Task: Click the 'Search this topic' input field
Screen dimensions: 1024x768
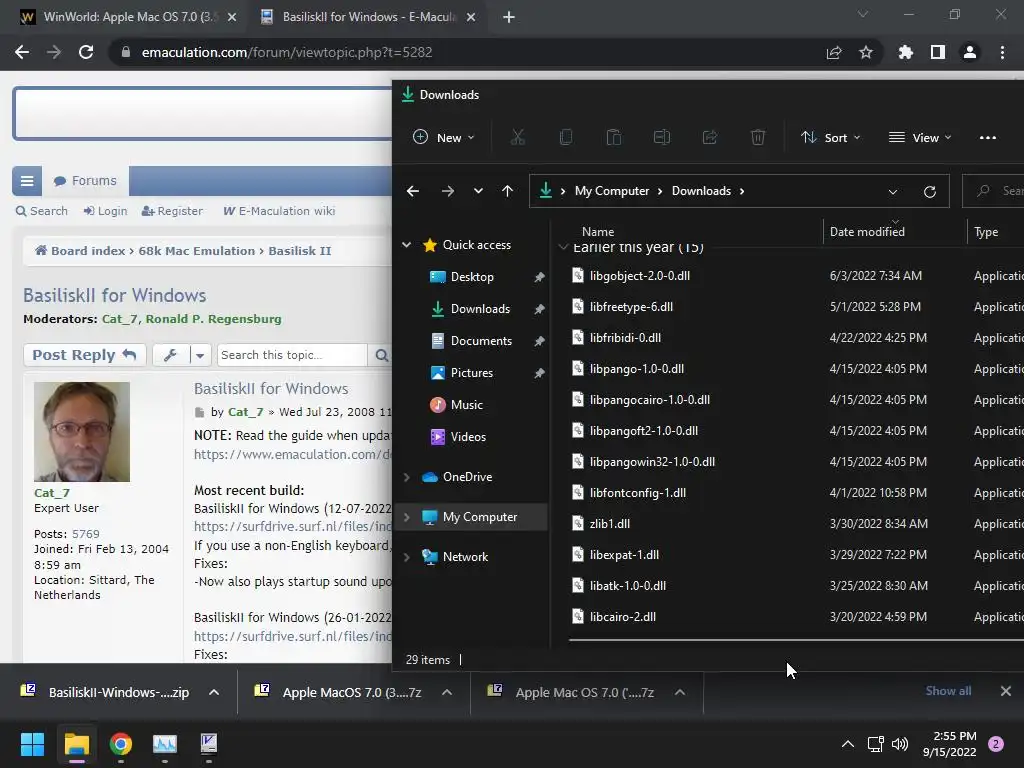Action: tap(292, 355)
